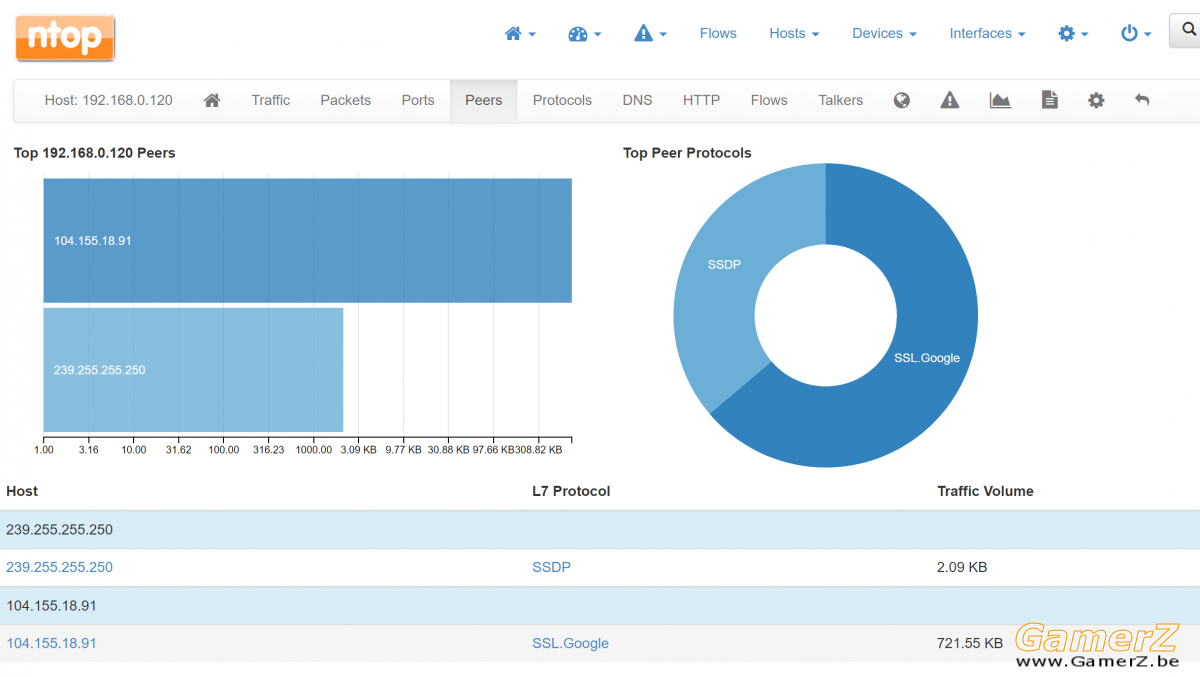Viewport: 1200px width, 677px height.
Task: Open the Flows link in navbar
Action: click(x=718, y=33)
